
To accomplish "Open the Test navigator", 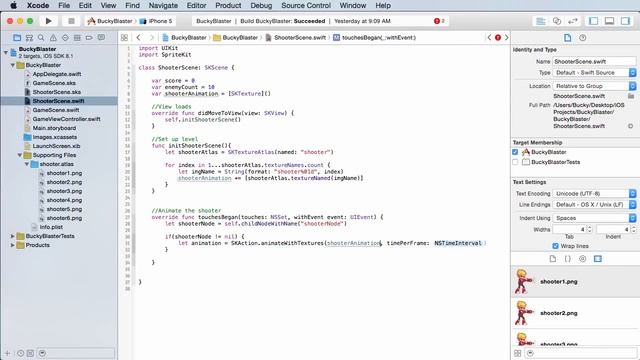I will point(65,38).
